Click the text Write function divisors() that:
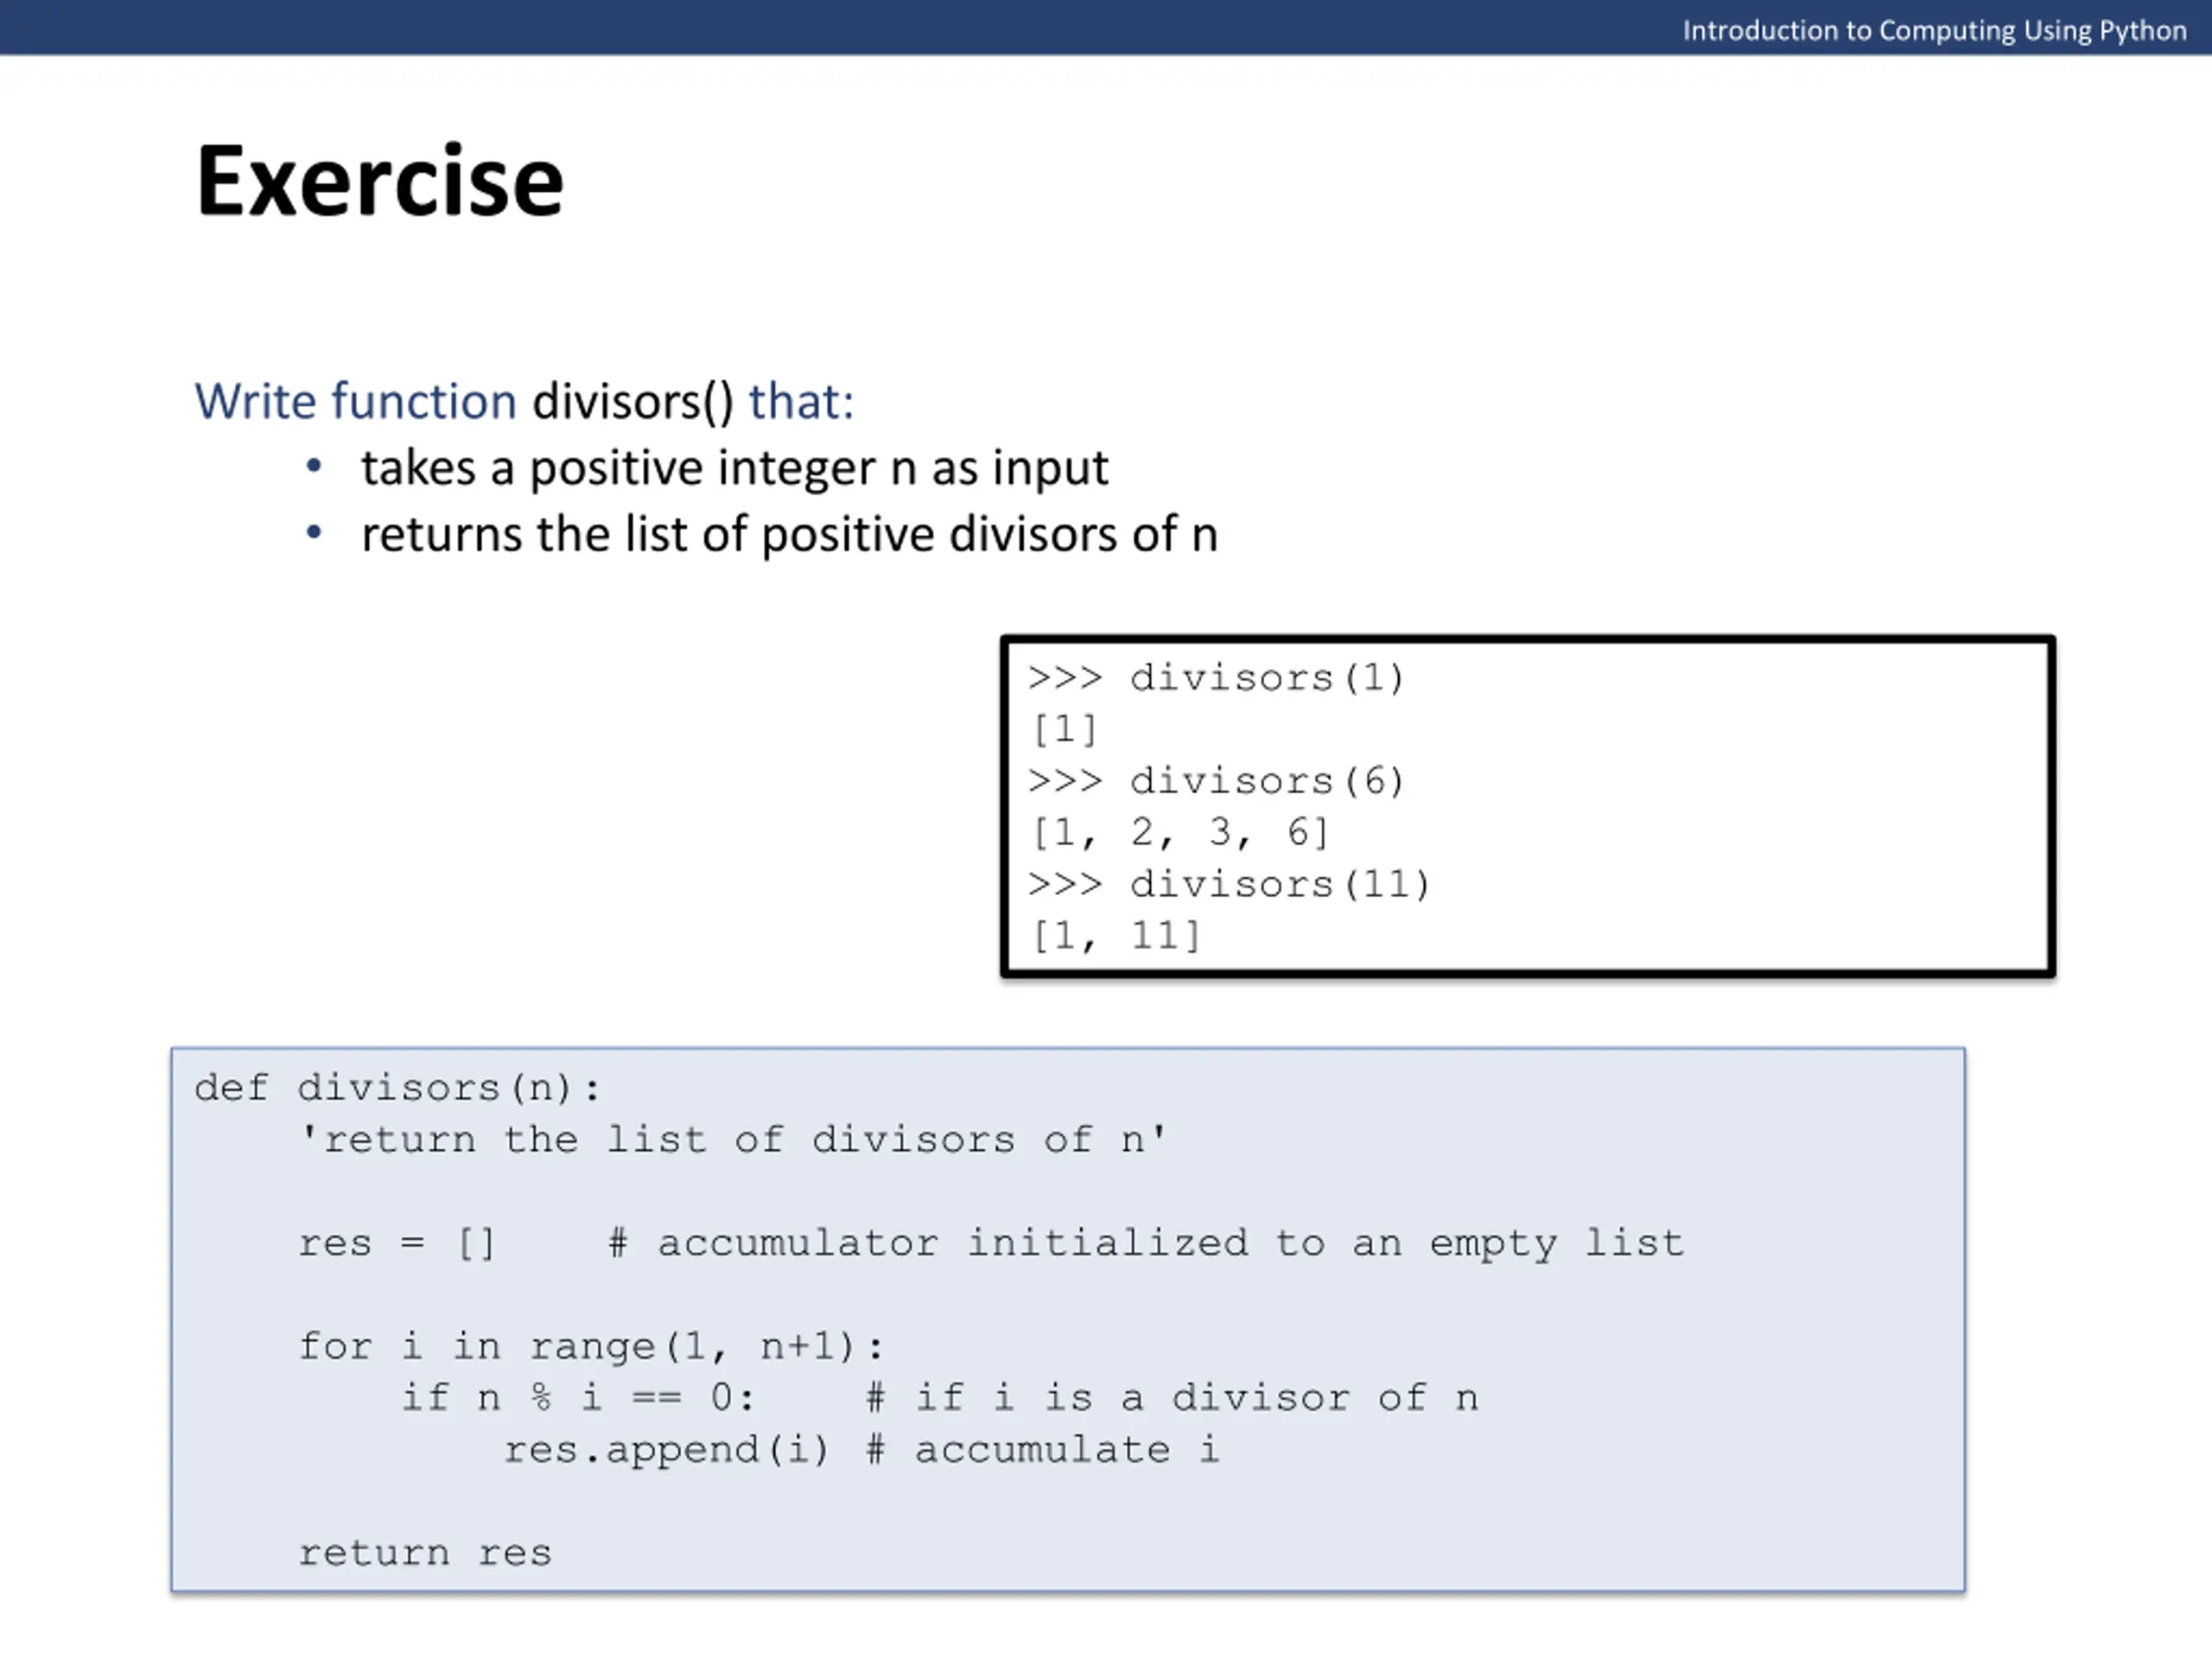 coord(524,401)
